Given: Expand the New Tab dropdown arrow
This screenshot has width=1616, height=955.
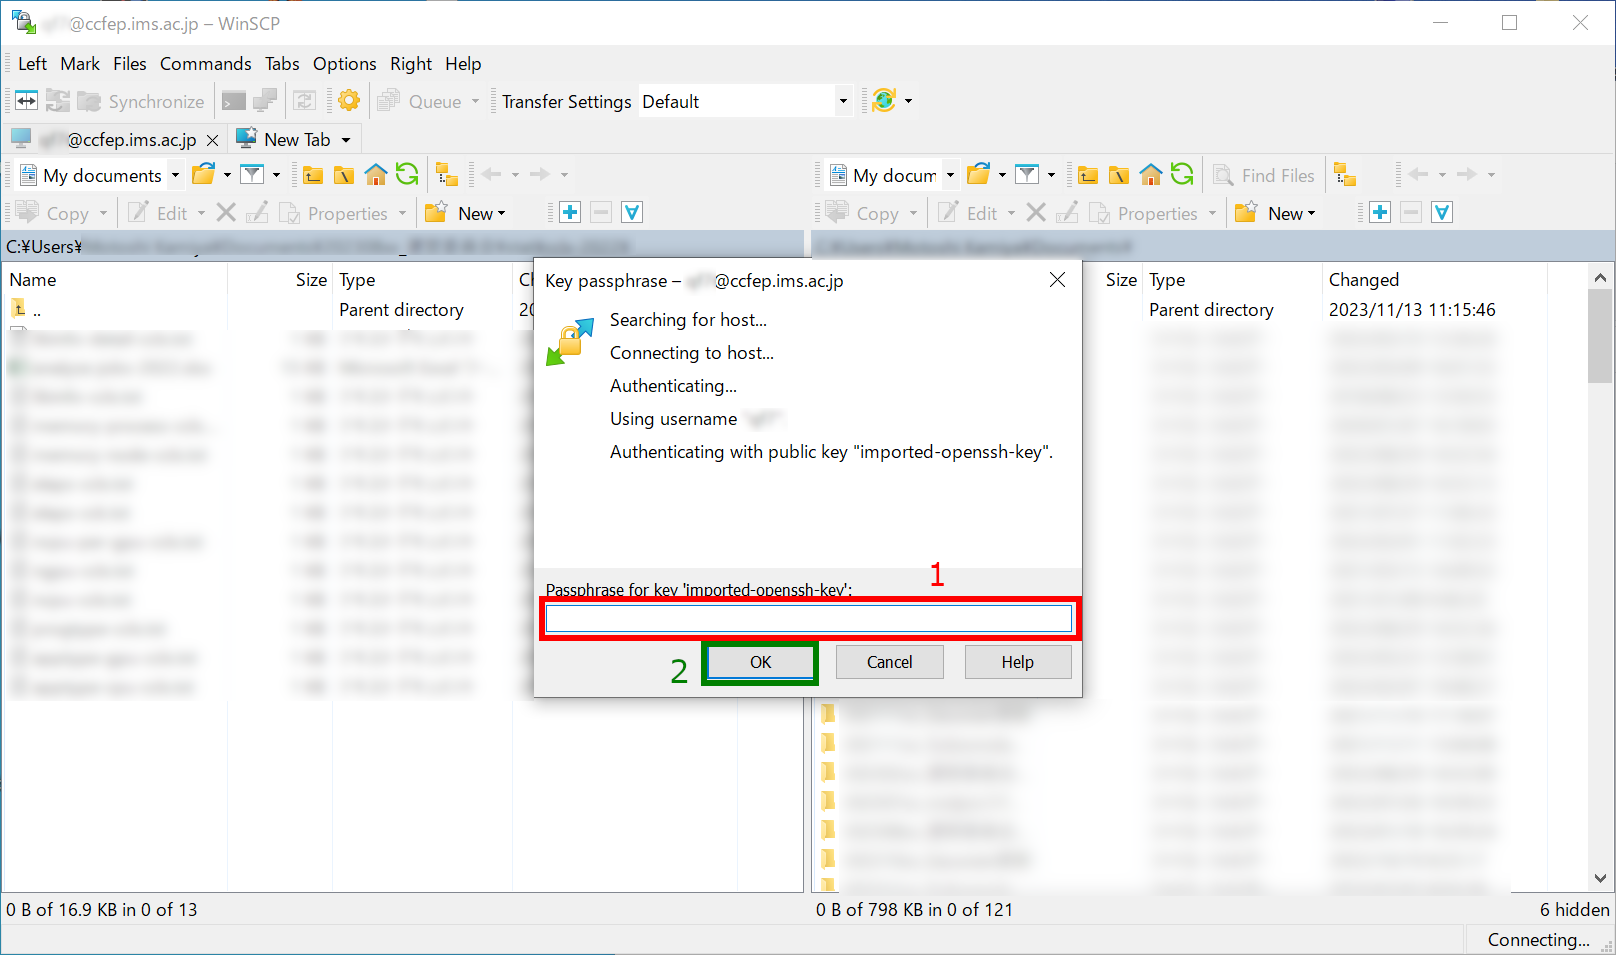Looking at the screenshot, I should pyautogui.click(x=346, y=140).
